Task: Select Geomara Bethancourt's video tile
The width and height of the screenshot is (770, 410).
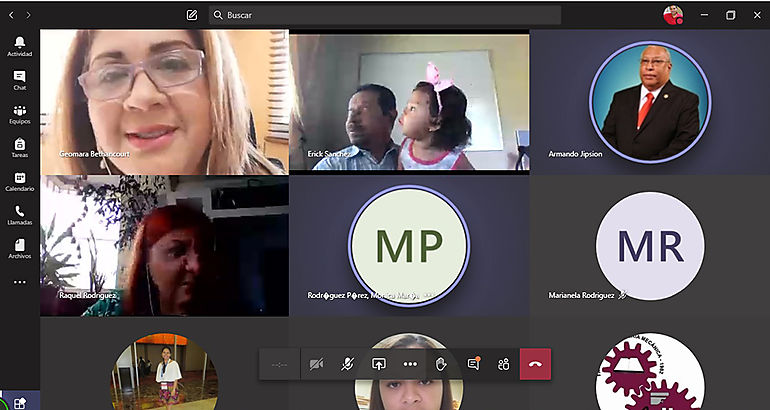Action: click(165, 102)
